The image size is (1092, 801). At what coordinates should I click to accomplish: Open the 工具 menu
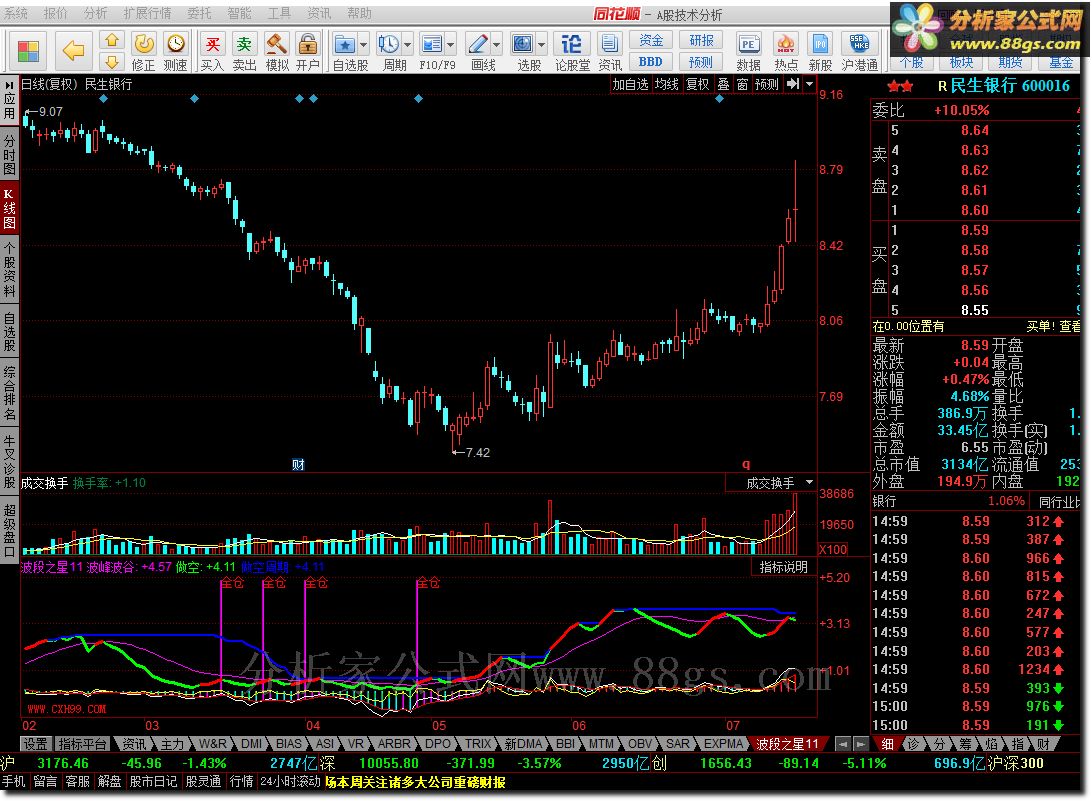tap(279, 13)
